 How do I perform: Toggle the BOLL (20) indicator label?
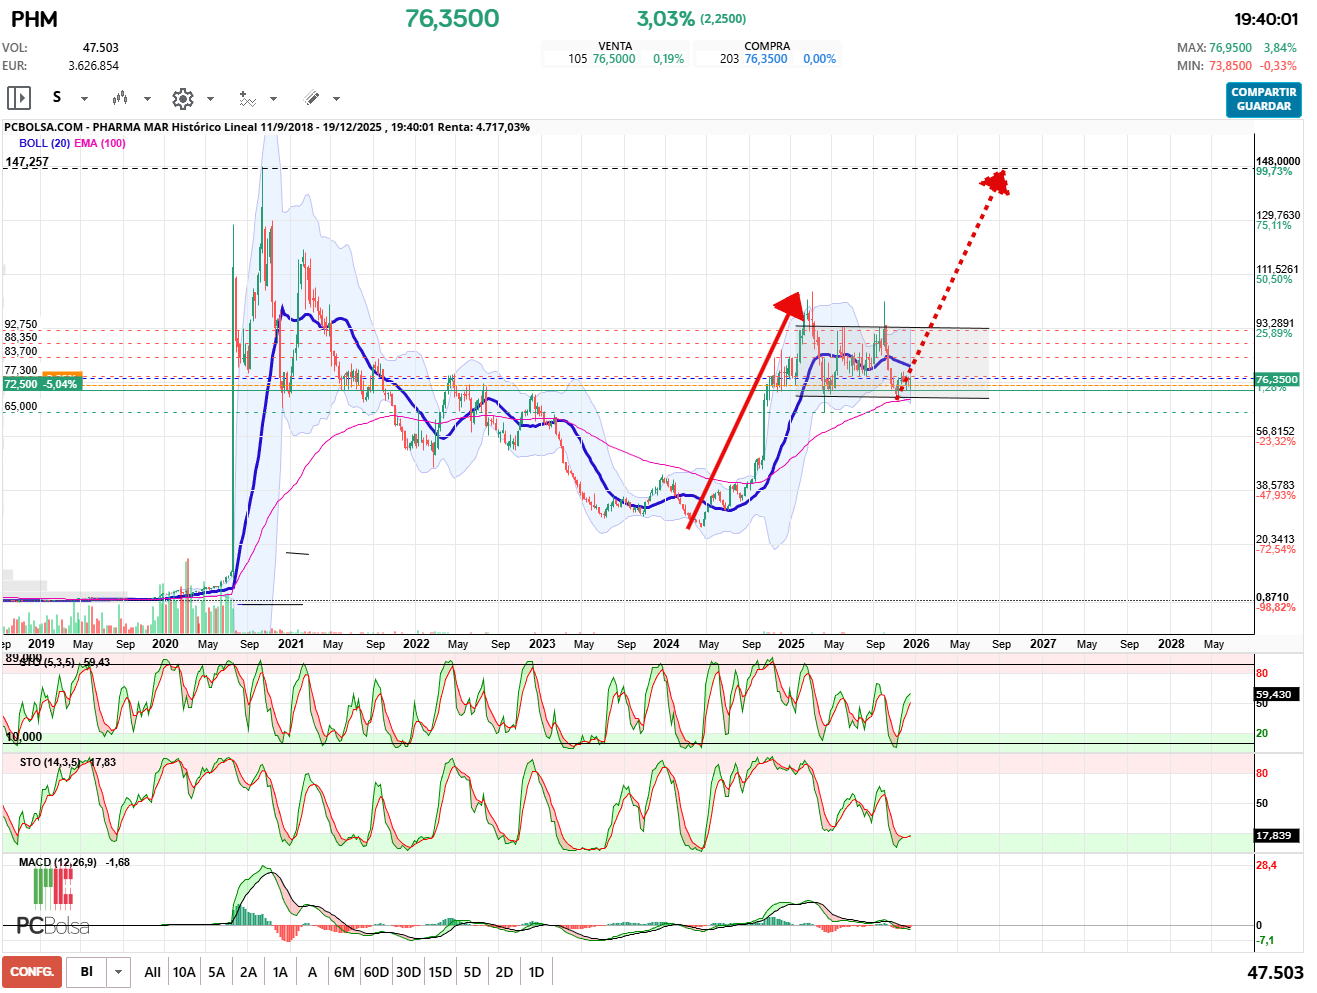coord(44,143)
